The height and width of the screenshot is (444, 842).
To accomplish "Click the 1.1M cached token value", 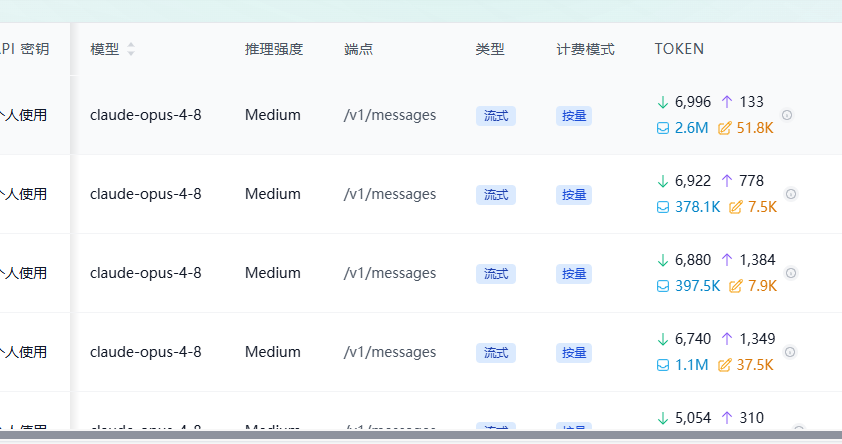I will 692,365.
